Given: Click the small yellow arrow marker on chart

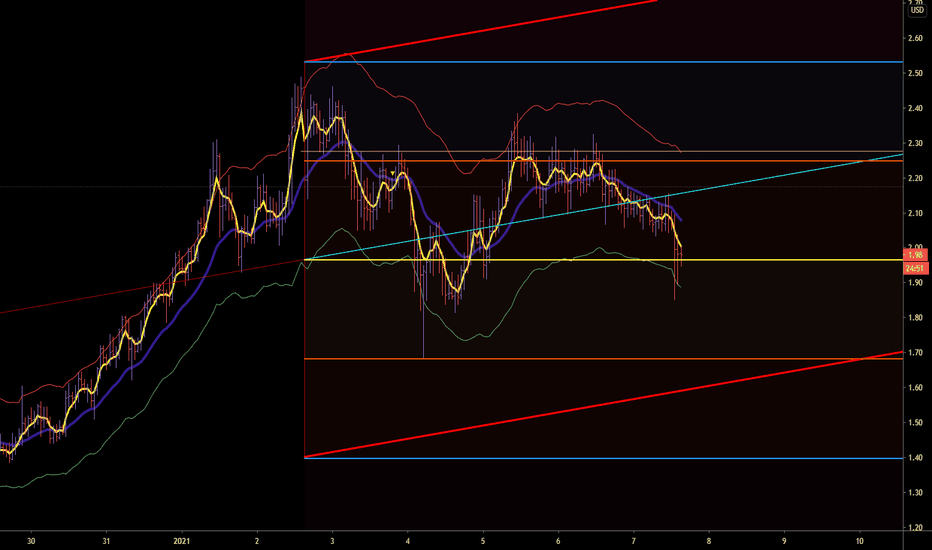Looking at the screenshot, I should click(393, 173).
